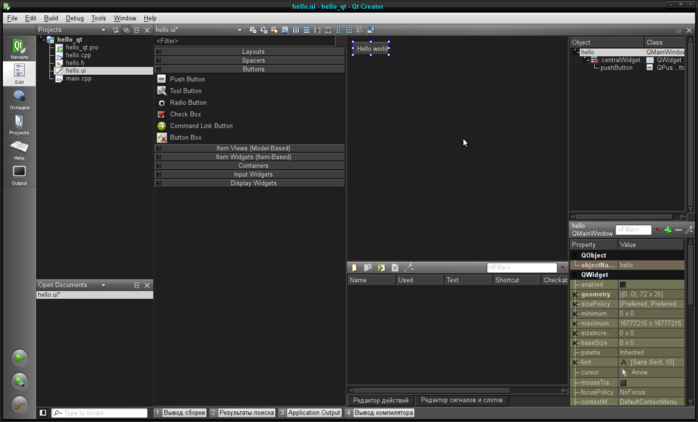Apply Lay Out Horizontally toolbar icon
This screenshot has height=422, width=698.
pos(296,30)
